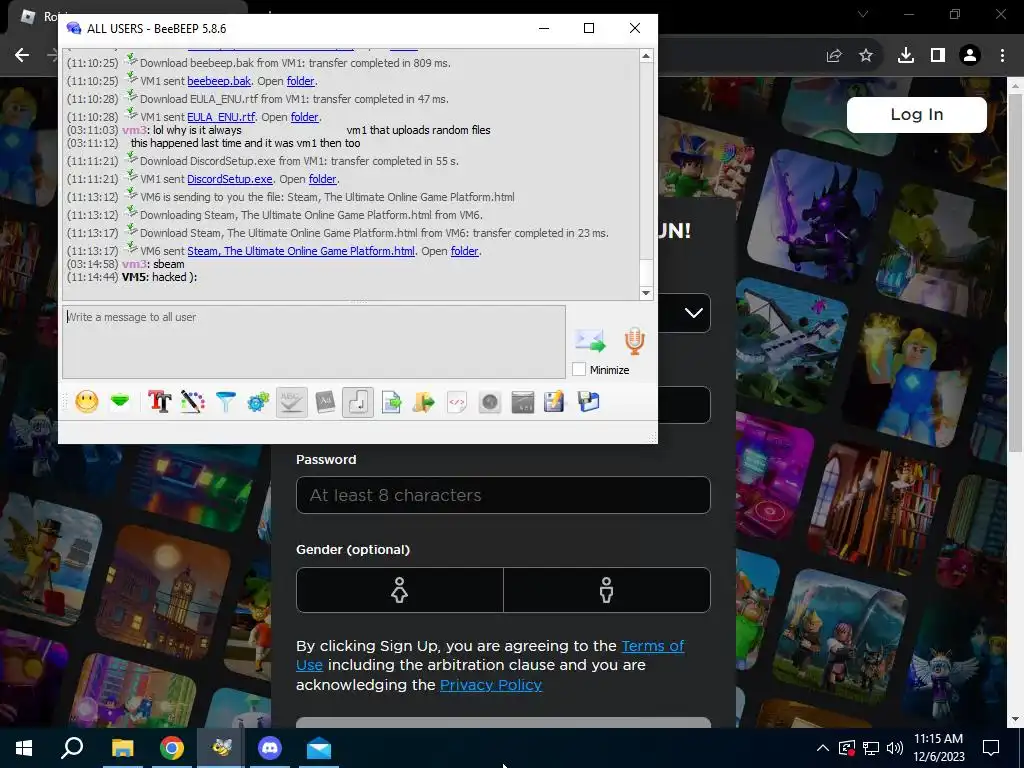This screenshot has width=1024, height=768.
Task: Toggle the spell checking ABC icon
Action: [291, 402]
